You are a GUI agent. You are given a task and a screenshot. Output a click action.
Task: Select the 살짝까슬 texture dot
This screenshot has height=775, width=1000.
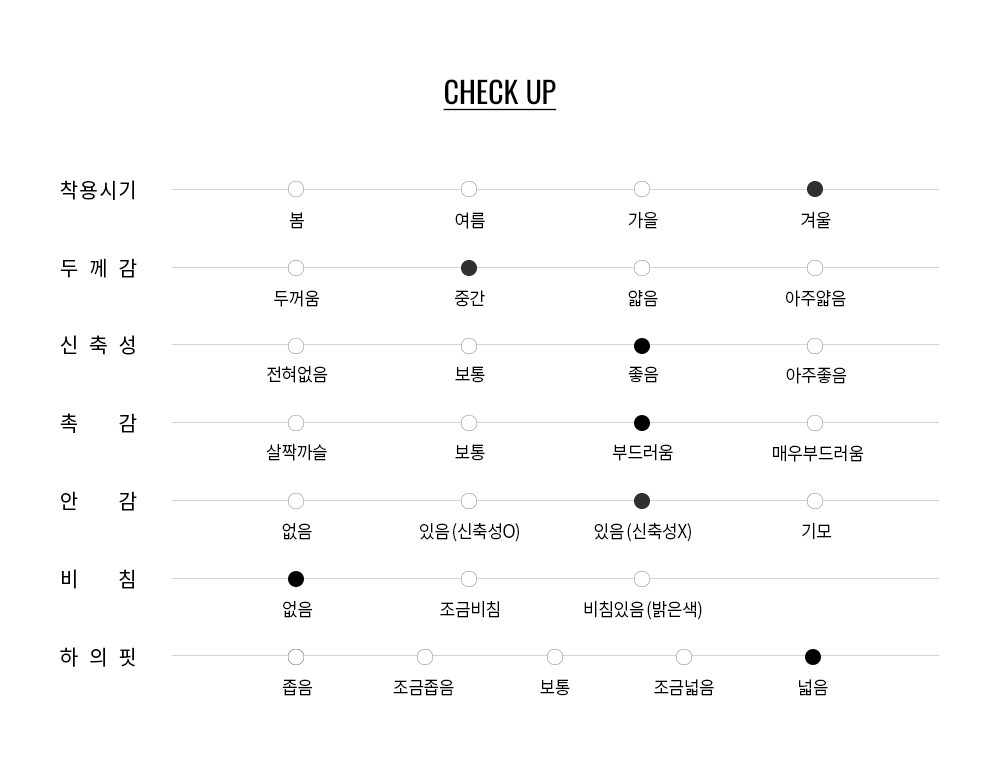[296, 423]
